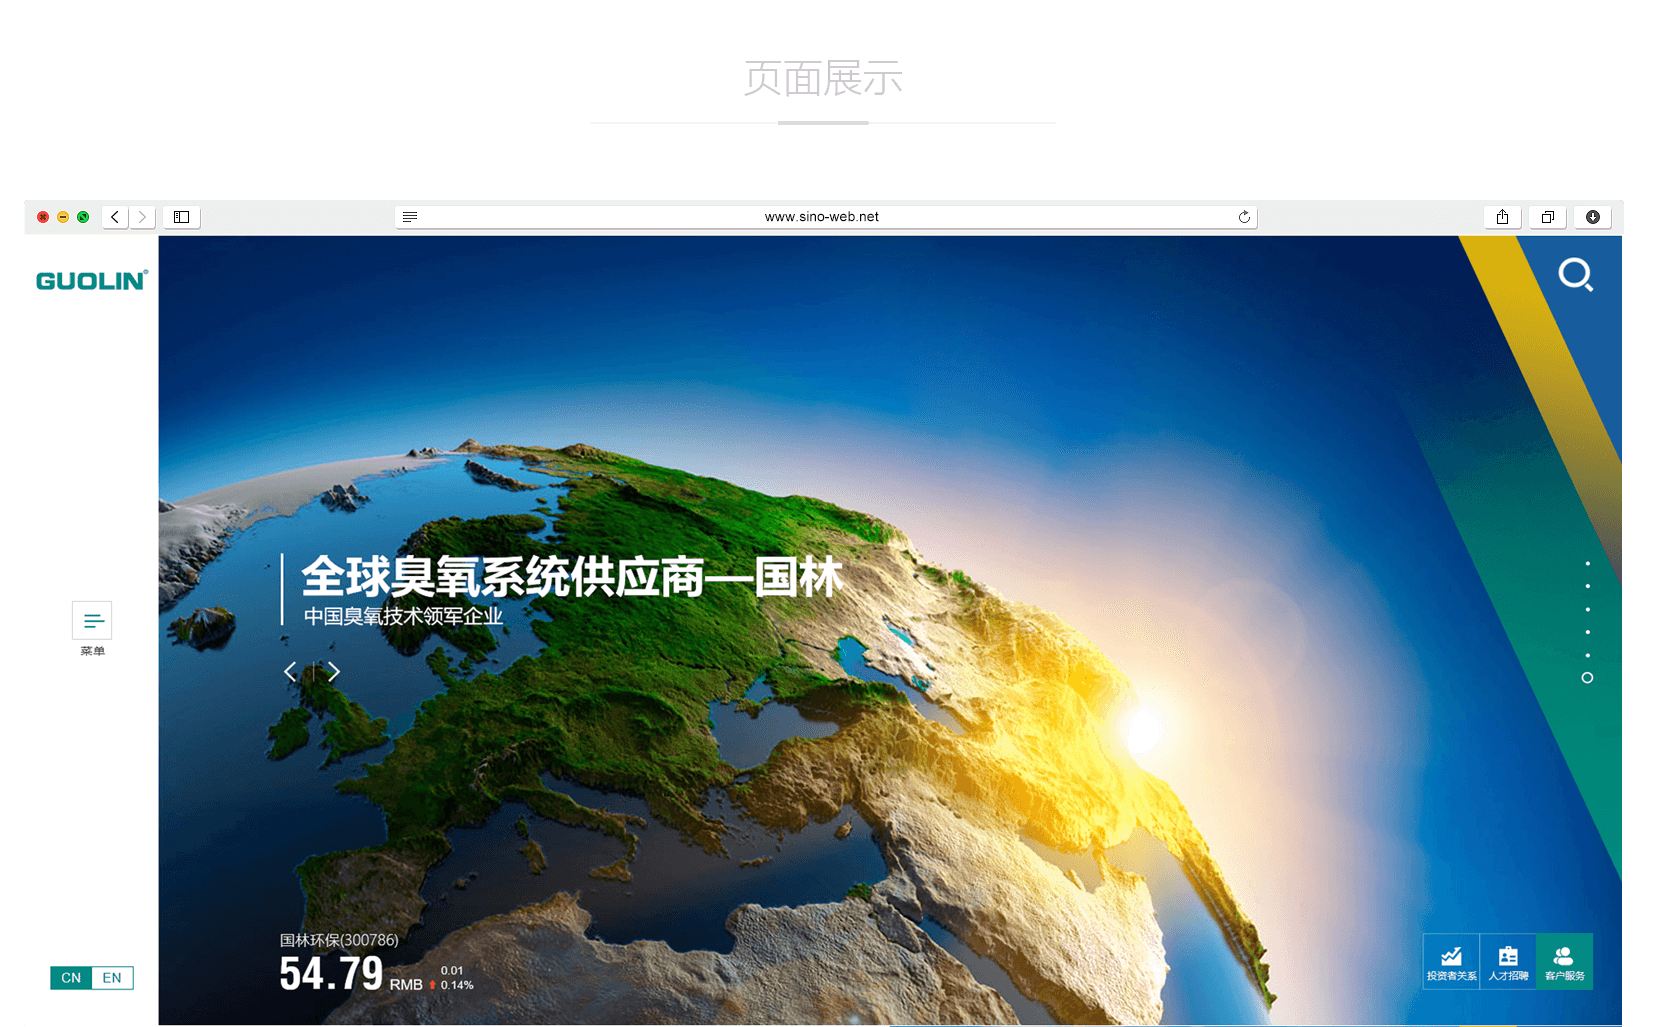Reload the page with refresh icon
Image resolution: width=1657 pixels, height=1027 pixels.
click(1244, 217)
